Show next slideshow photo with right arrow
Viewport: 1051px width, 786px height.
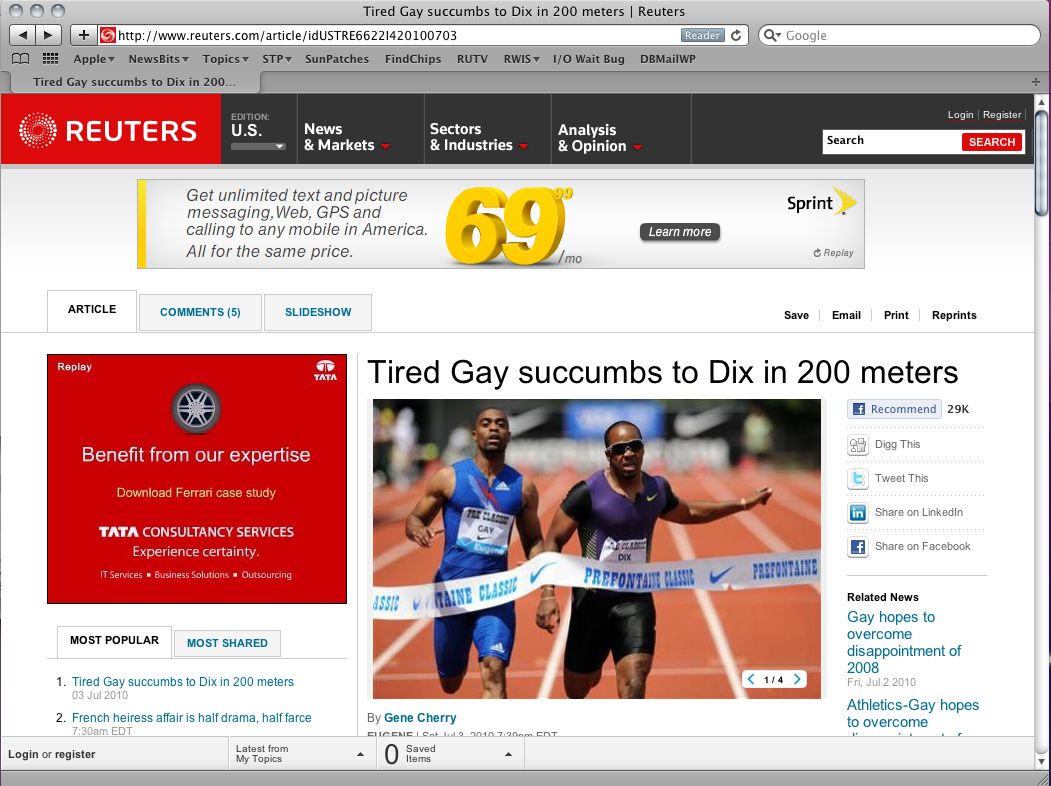[x=797, y=679]
